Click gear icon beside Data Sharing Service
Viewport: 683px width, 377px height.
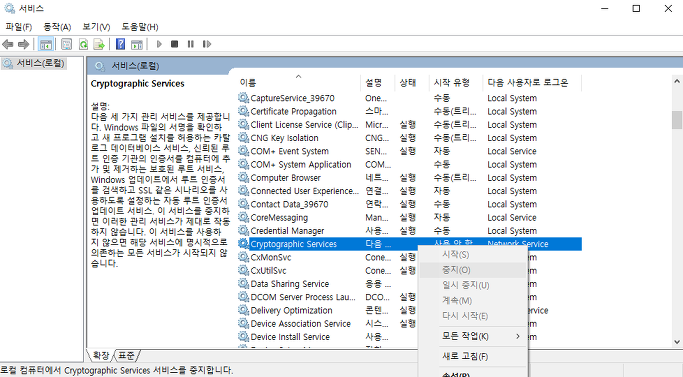point(243,284)
